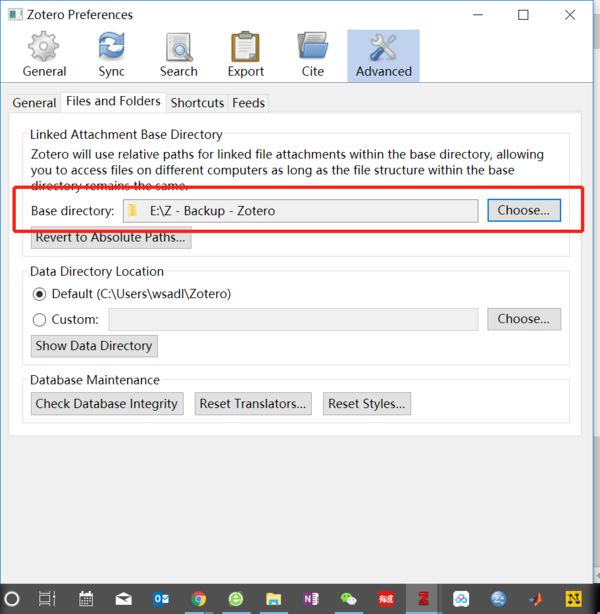
Task: Click the Base directory path field
Action: [300, 211]
